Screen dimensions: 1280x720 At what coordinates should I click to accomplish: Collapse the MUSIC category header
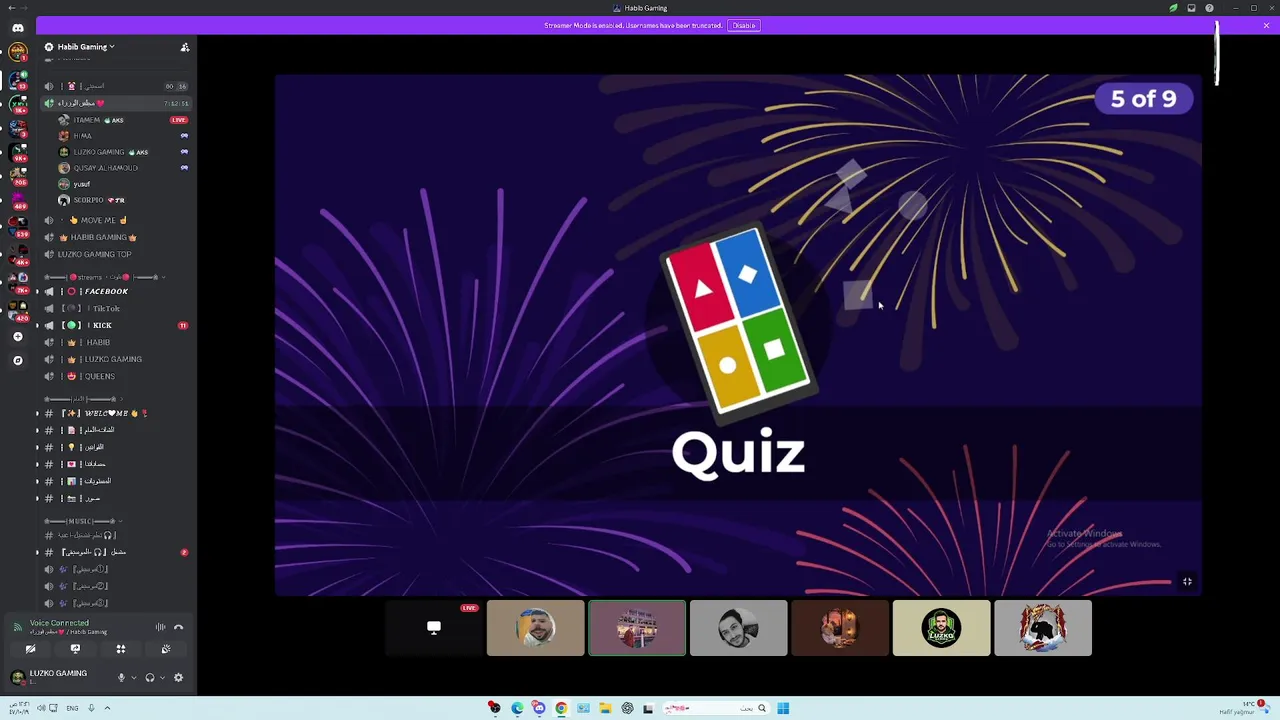[84, 521]
